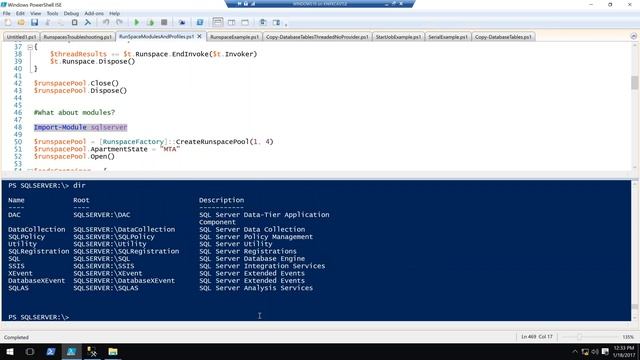The height and width of the screenshot is (360, 640).
Task: Open the Tools menu
Action: click(x=52, y=13)
